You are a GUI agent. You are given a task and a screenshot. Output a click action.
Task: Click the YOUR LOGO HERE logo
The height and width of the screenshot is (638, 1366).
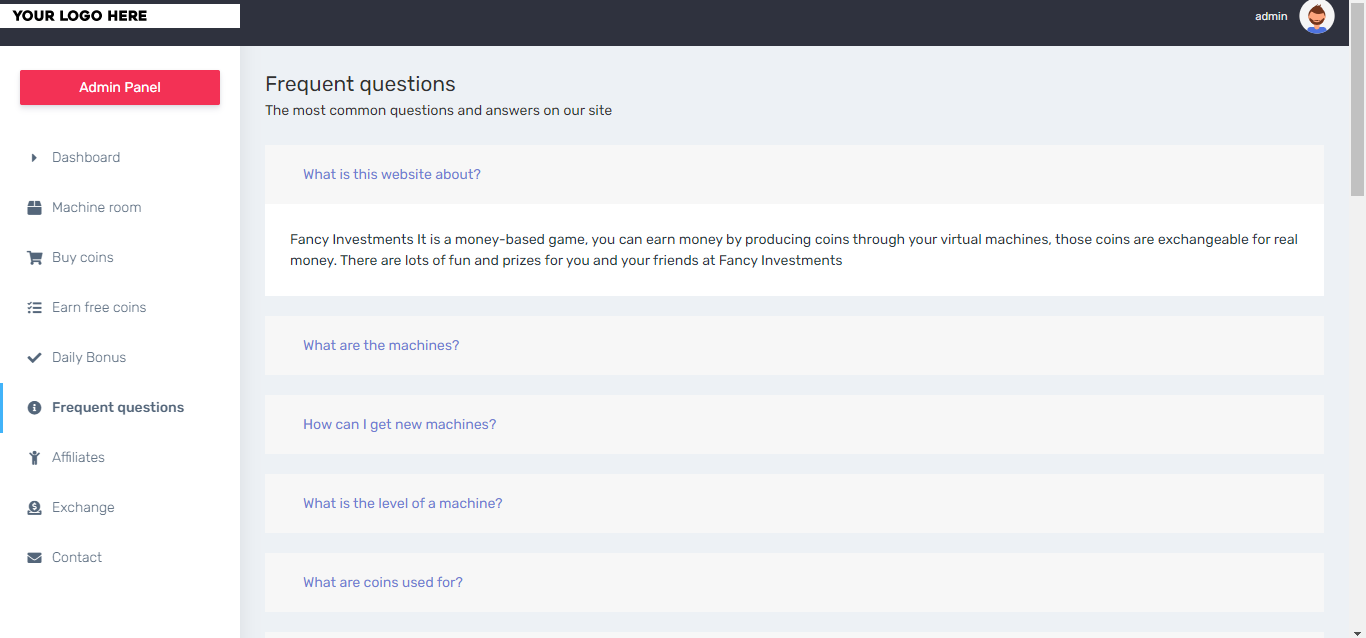[120, 16]
